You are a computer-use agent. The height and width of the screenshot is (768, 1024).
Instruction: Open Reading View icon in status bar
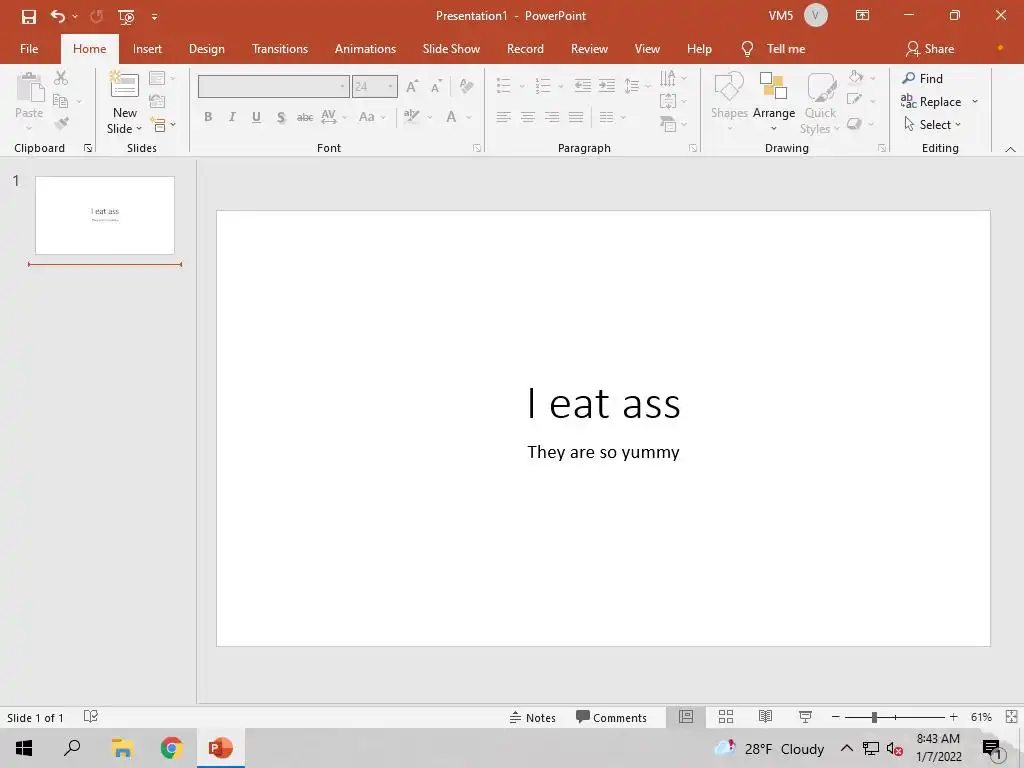pyautogui.click(x=765, y=717)
